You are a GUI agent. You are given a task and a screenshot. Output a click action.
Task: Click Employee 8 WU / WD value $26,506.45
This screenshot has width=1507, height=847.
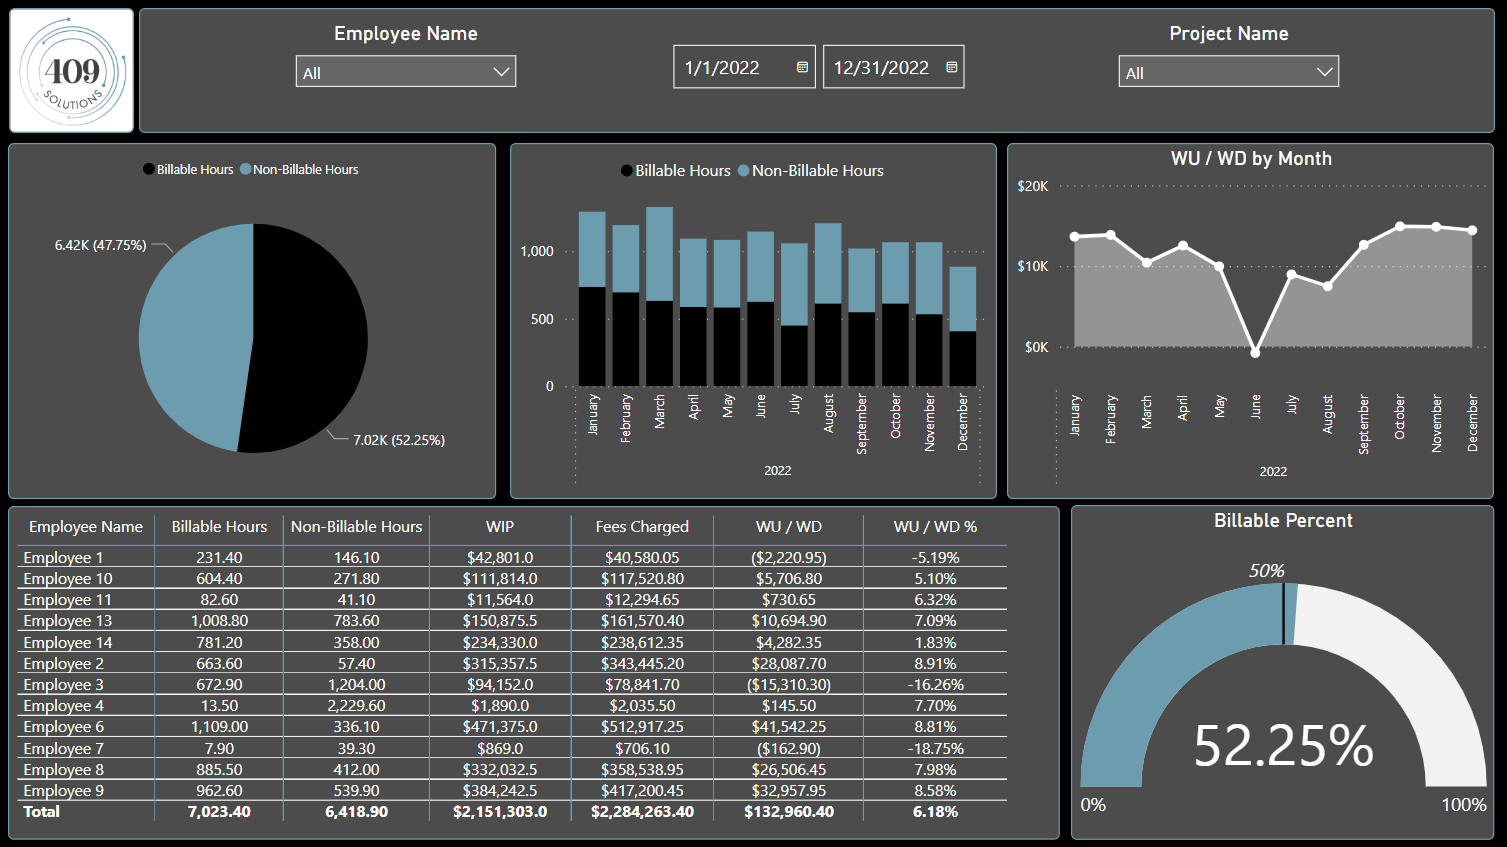point(789,770)
